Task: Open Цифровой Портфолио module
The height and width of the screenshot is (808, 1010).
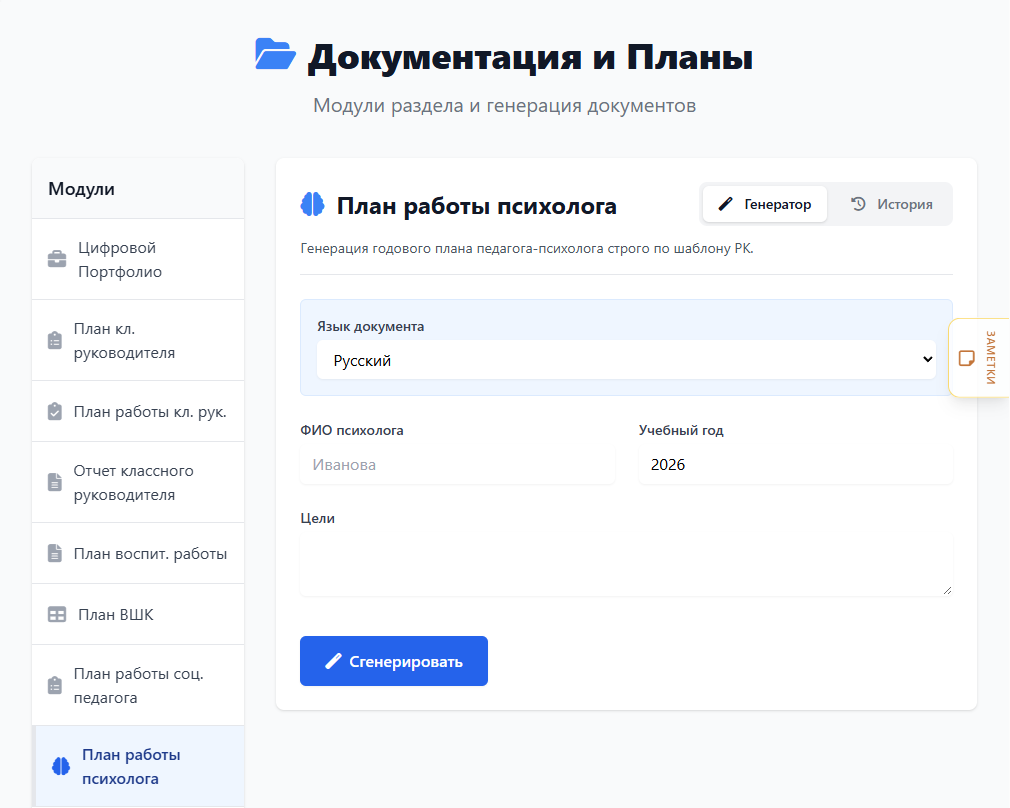Action: 138,259
